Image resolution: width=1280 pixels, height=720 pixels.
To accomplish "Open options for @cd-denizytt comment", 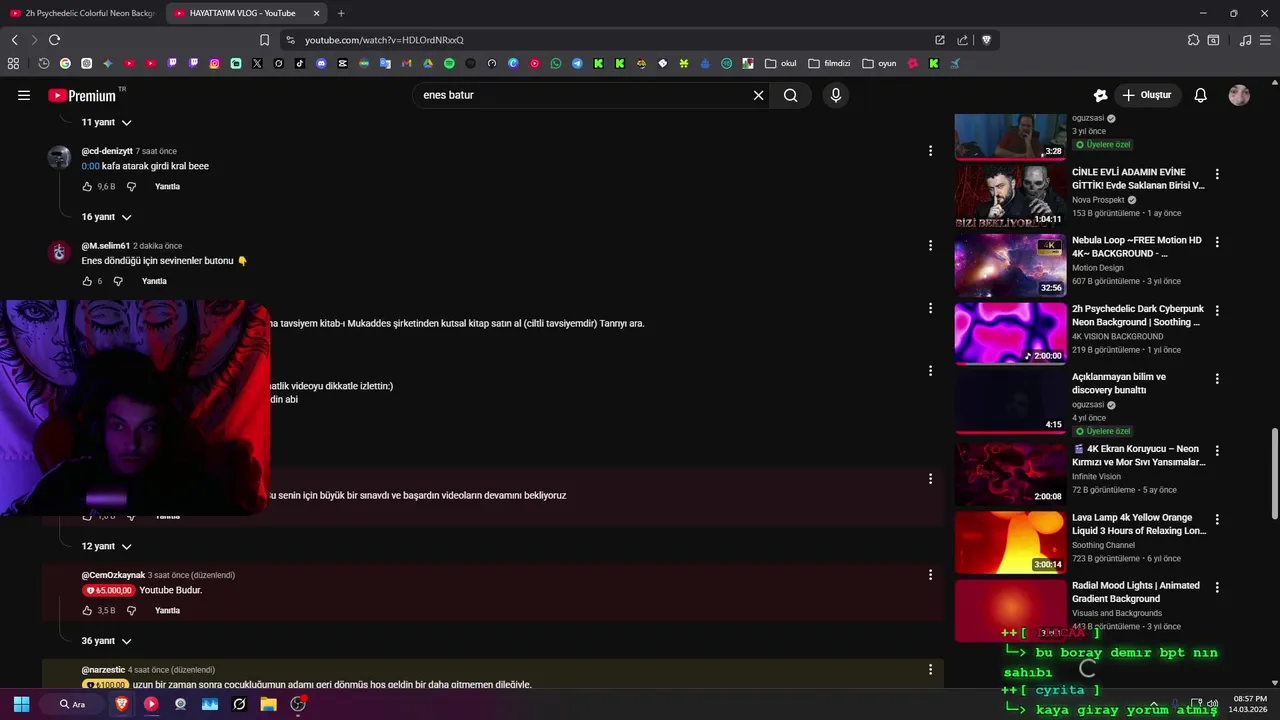I will (930, 151).
